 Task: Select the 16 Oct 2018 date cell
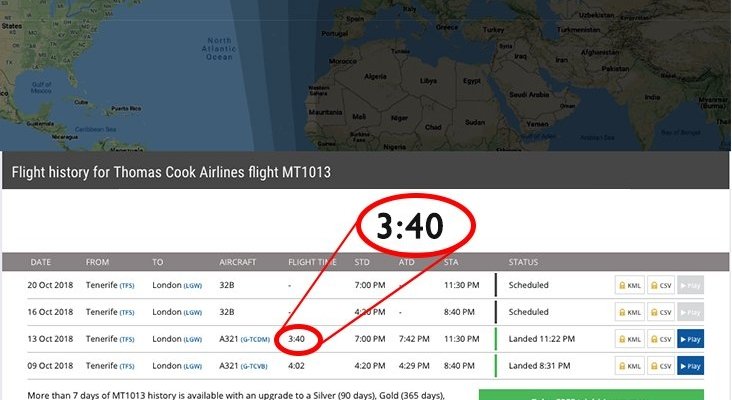[50, 312]
